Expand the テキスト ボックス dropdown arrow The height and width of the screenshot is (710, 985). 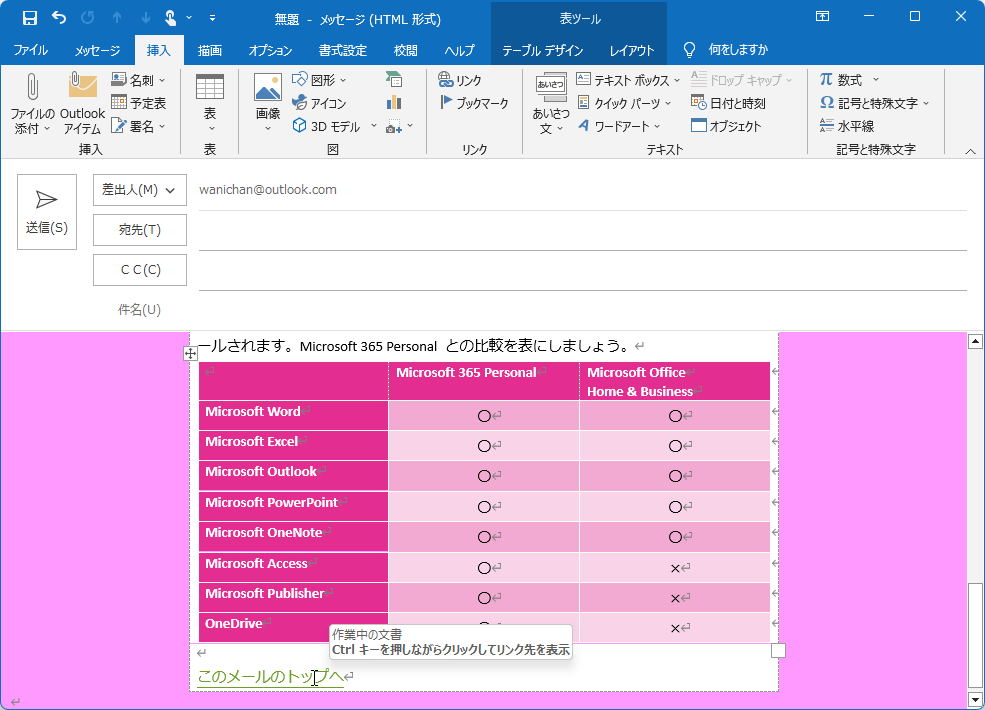point(677,80)
